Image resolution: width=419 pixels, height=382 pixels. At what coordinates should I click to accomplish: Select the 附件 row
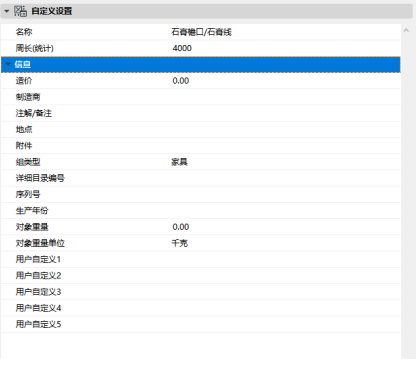[x=201, y=146]
